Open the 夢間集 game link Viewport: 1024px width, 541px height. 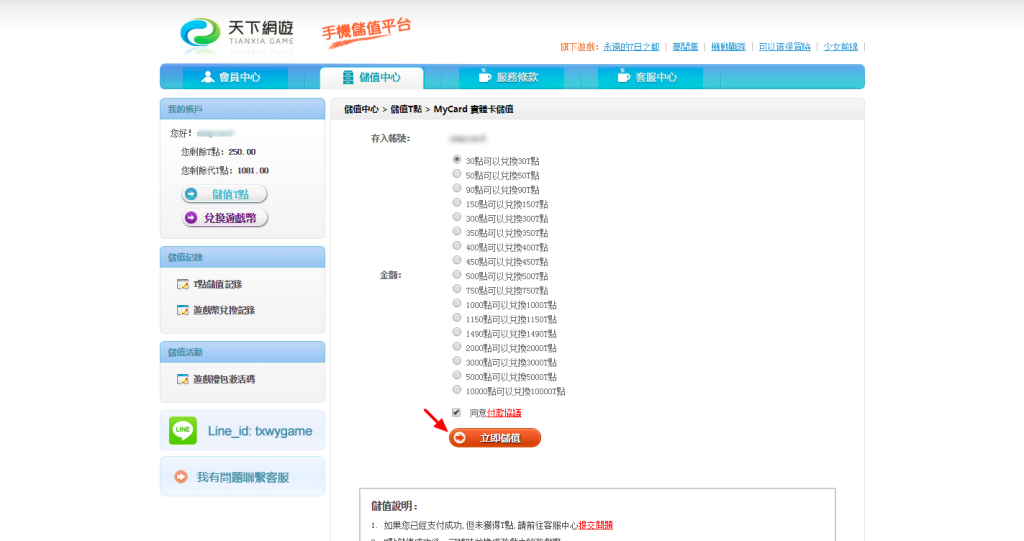[685, 47]
